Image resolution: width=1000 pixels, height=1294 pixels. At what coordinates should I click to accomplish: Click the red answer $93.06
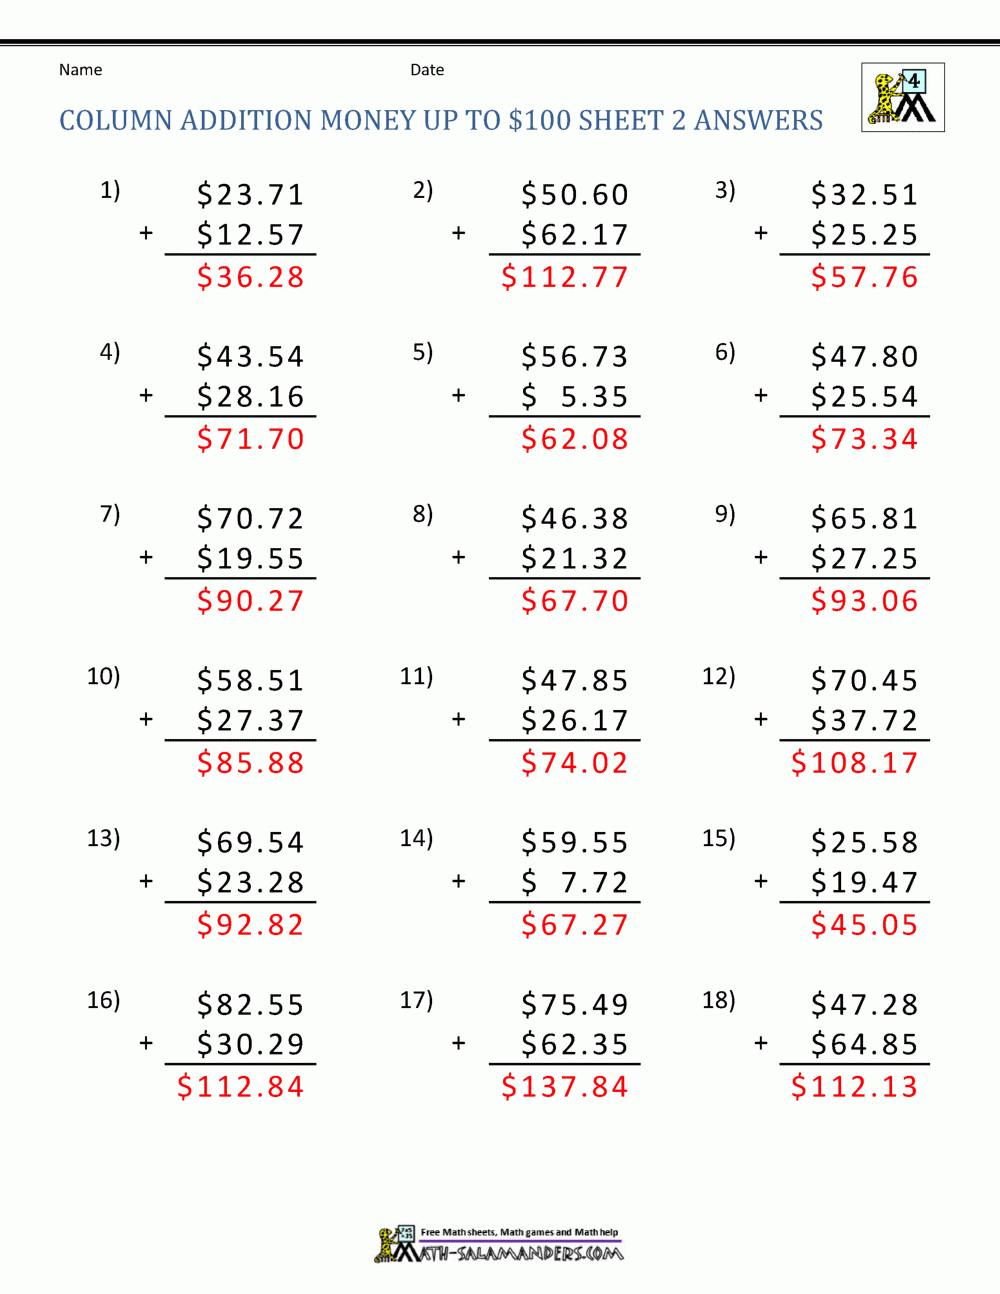[x=864, y=601]
